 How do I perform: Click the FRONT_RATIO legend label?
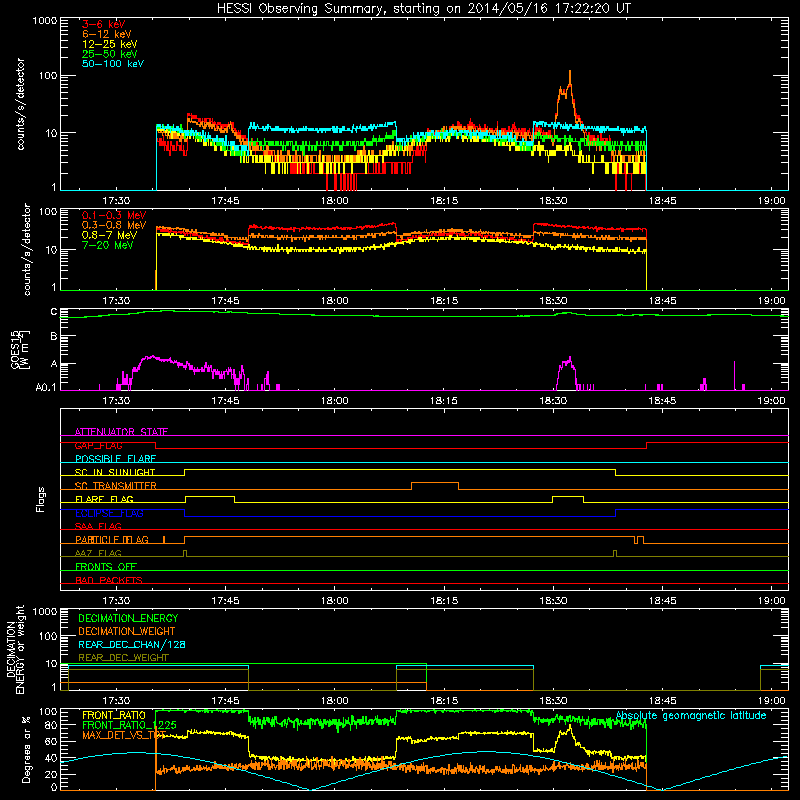point(114,715)
